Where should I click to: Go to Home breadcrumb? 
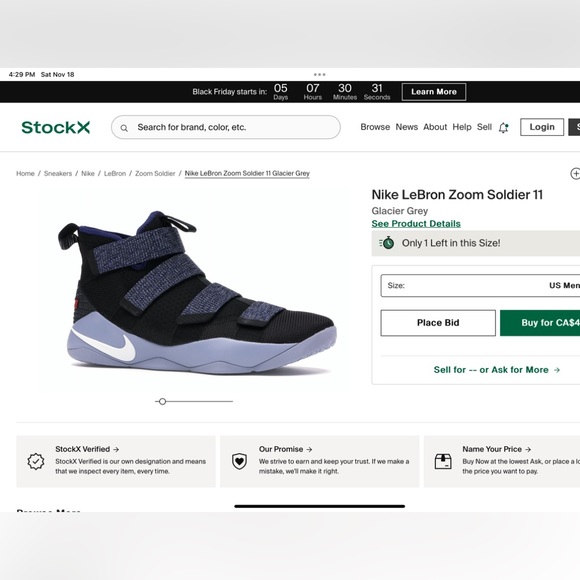pyautogui.click(x=25, y=173)
